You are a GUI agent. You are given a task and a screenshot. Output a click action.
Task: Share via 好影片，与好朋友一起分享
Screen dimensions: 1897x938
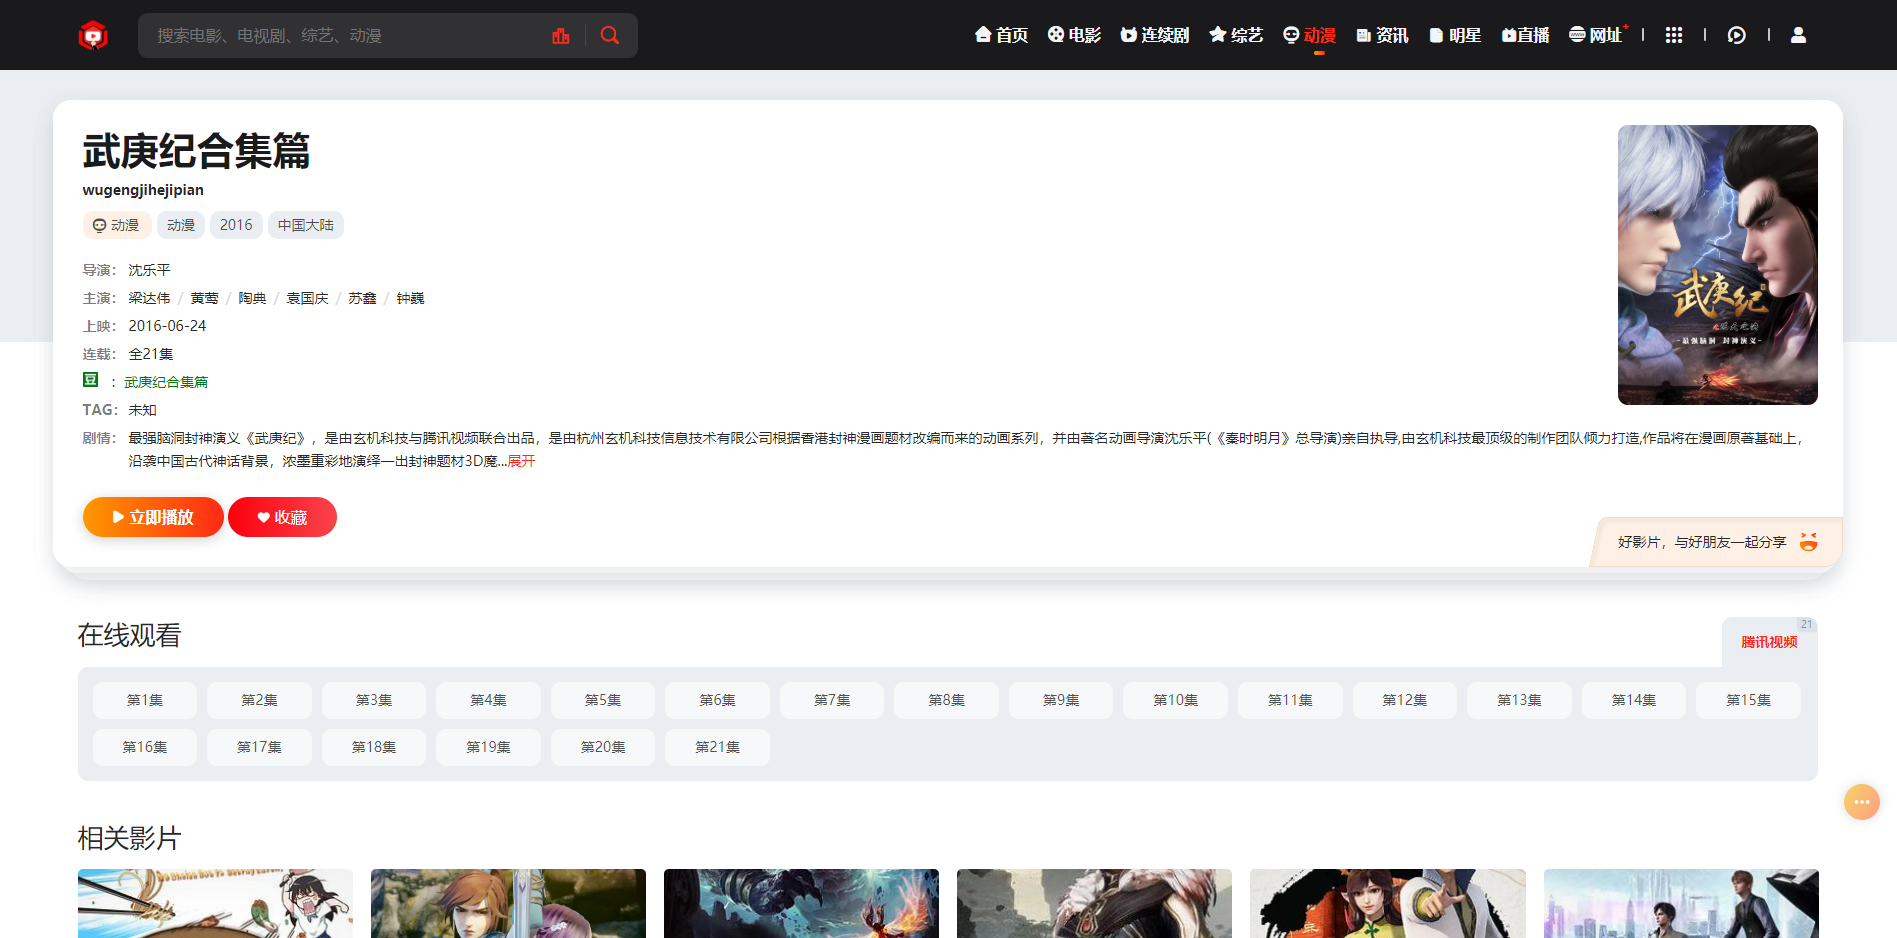(x=1702, y=542)
